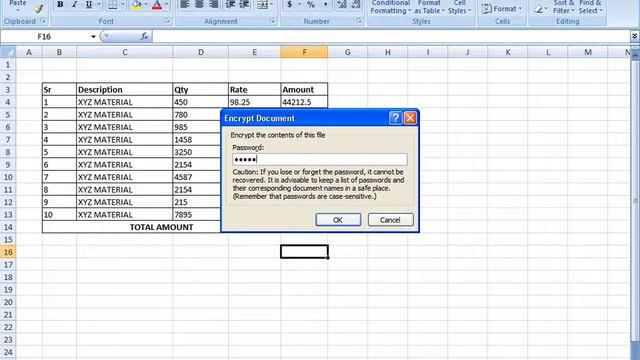Align text left in the Alignment group
Image resolution: width=640 pixels, height=360 pixels.
coord(185,4)
